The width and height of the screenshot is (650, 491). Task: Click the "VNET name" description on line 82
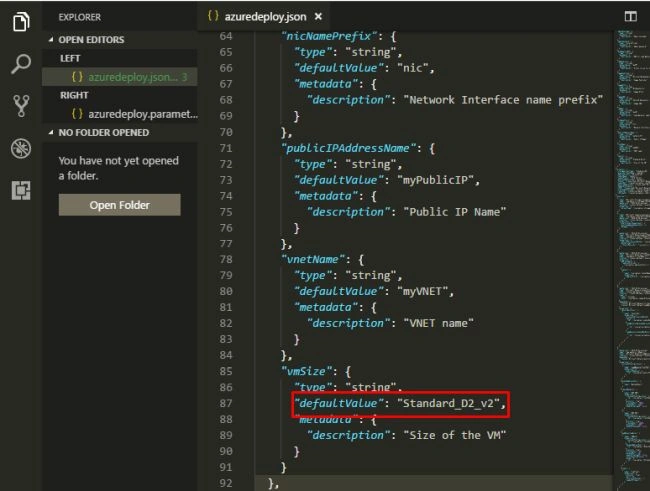(x=438, y=323)
